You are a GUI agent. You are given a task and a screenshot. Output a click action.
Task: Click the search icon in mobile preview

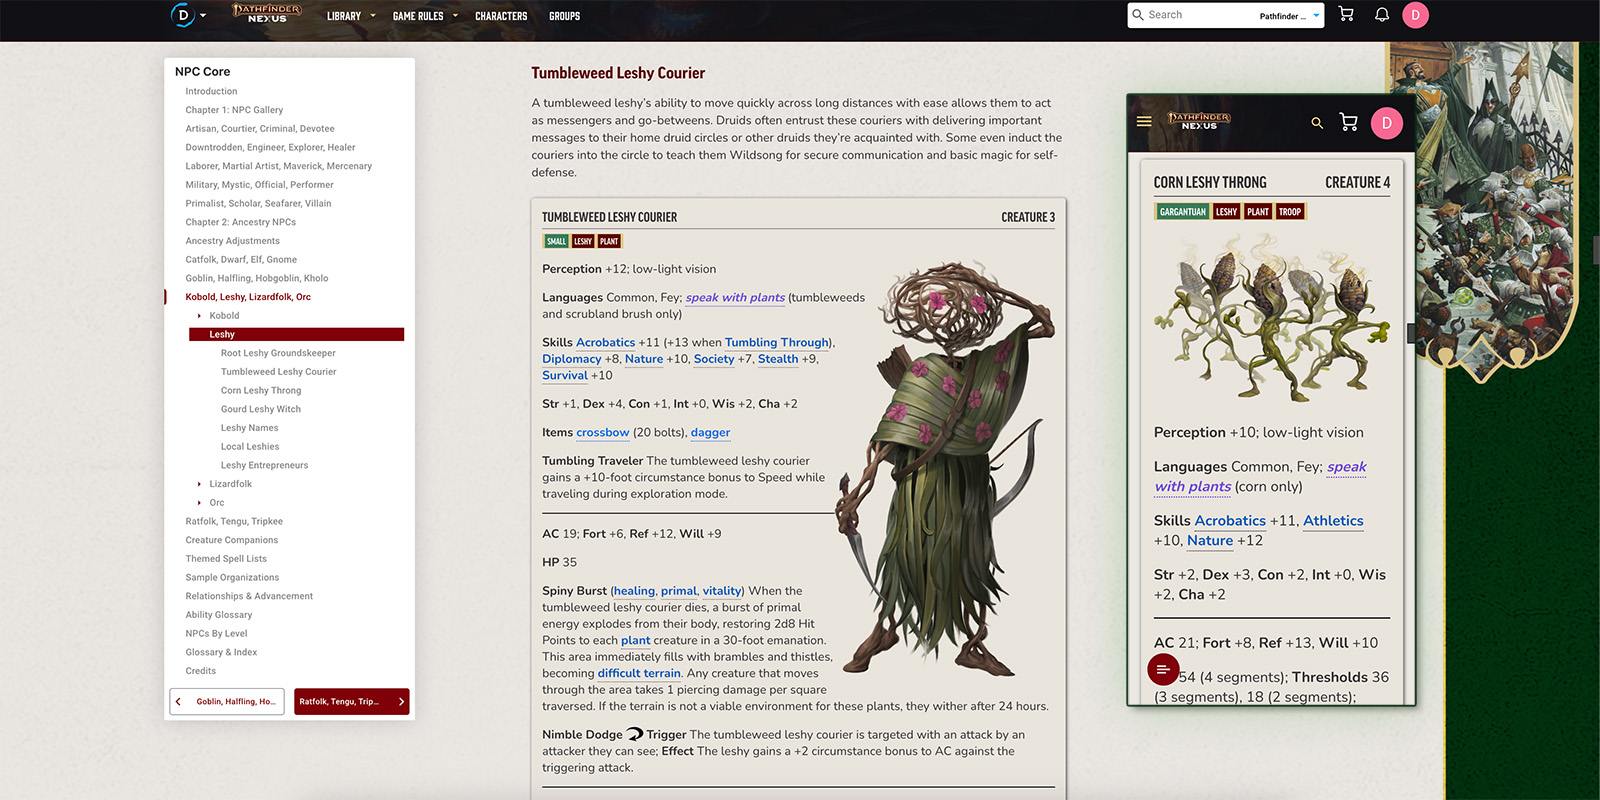tap(1317, 123)
